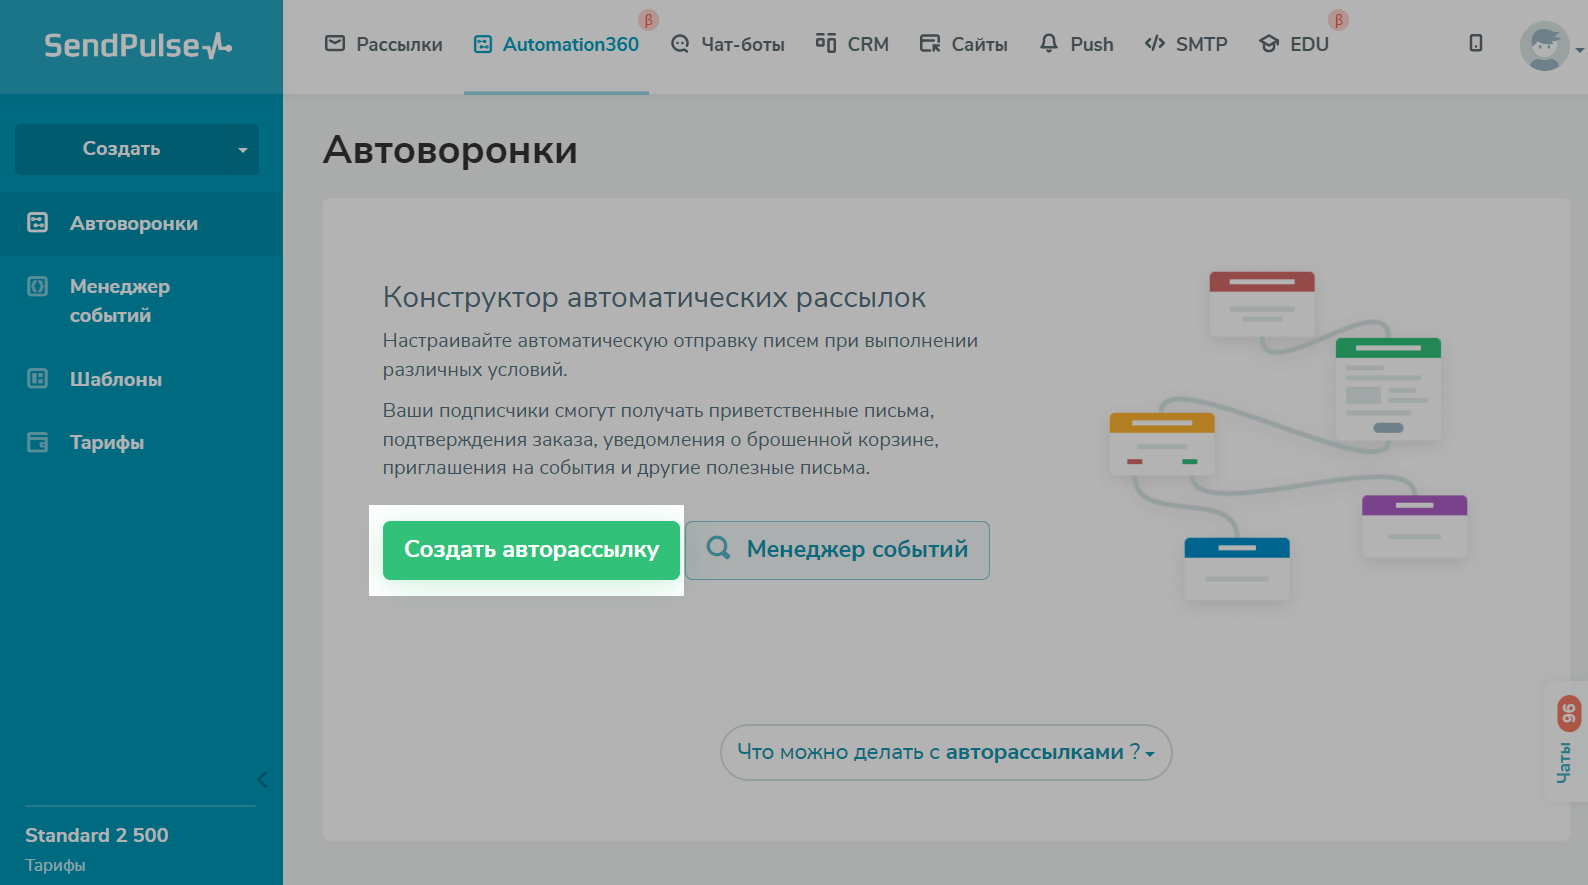
Task: Open Менеджер событий in the sidebar
Action: (141, 301)
